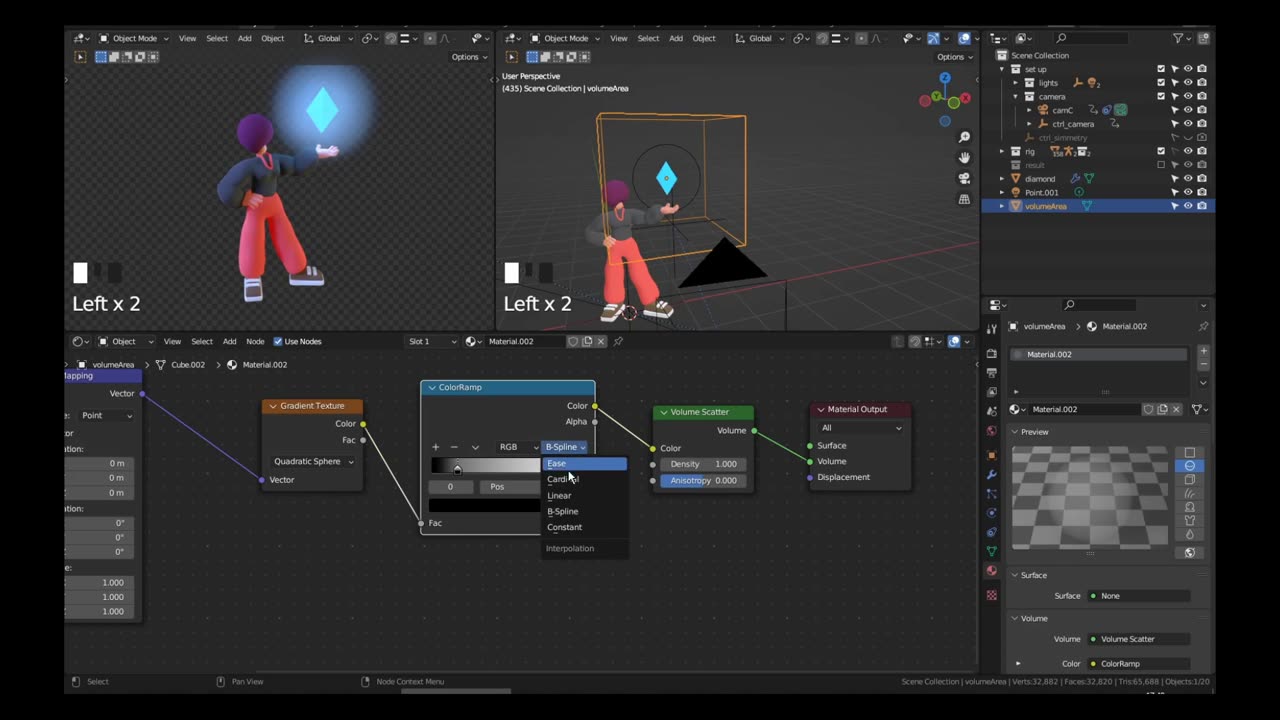Viewport: 1280px width, 720px height.
Task: Click the pan hand icon in right viewport
Action: pos(964,158)
